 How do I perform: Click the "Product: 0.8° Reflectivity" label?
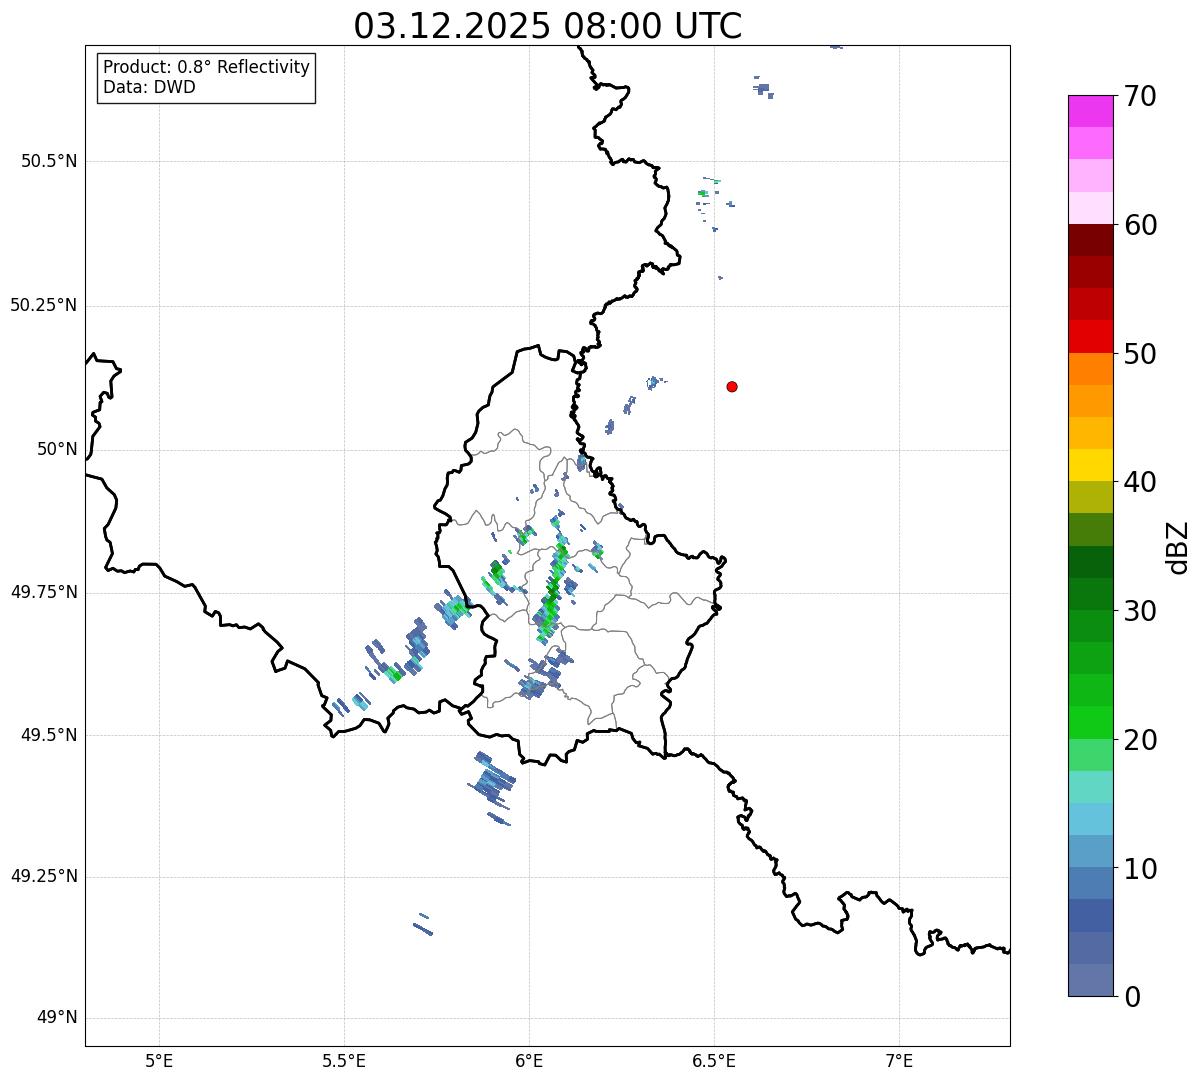[207, 67]
